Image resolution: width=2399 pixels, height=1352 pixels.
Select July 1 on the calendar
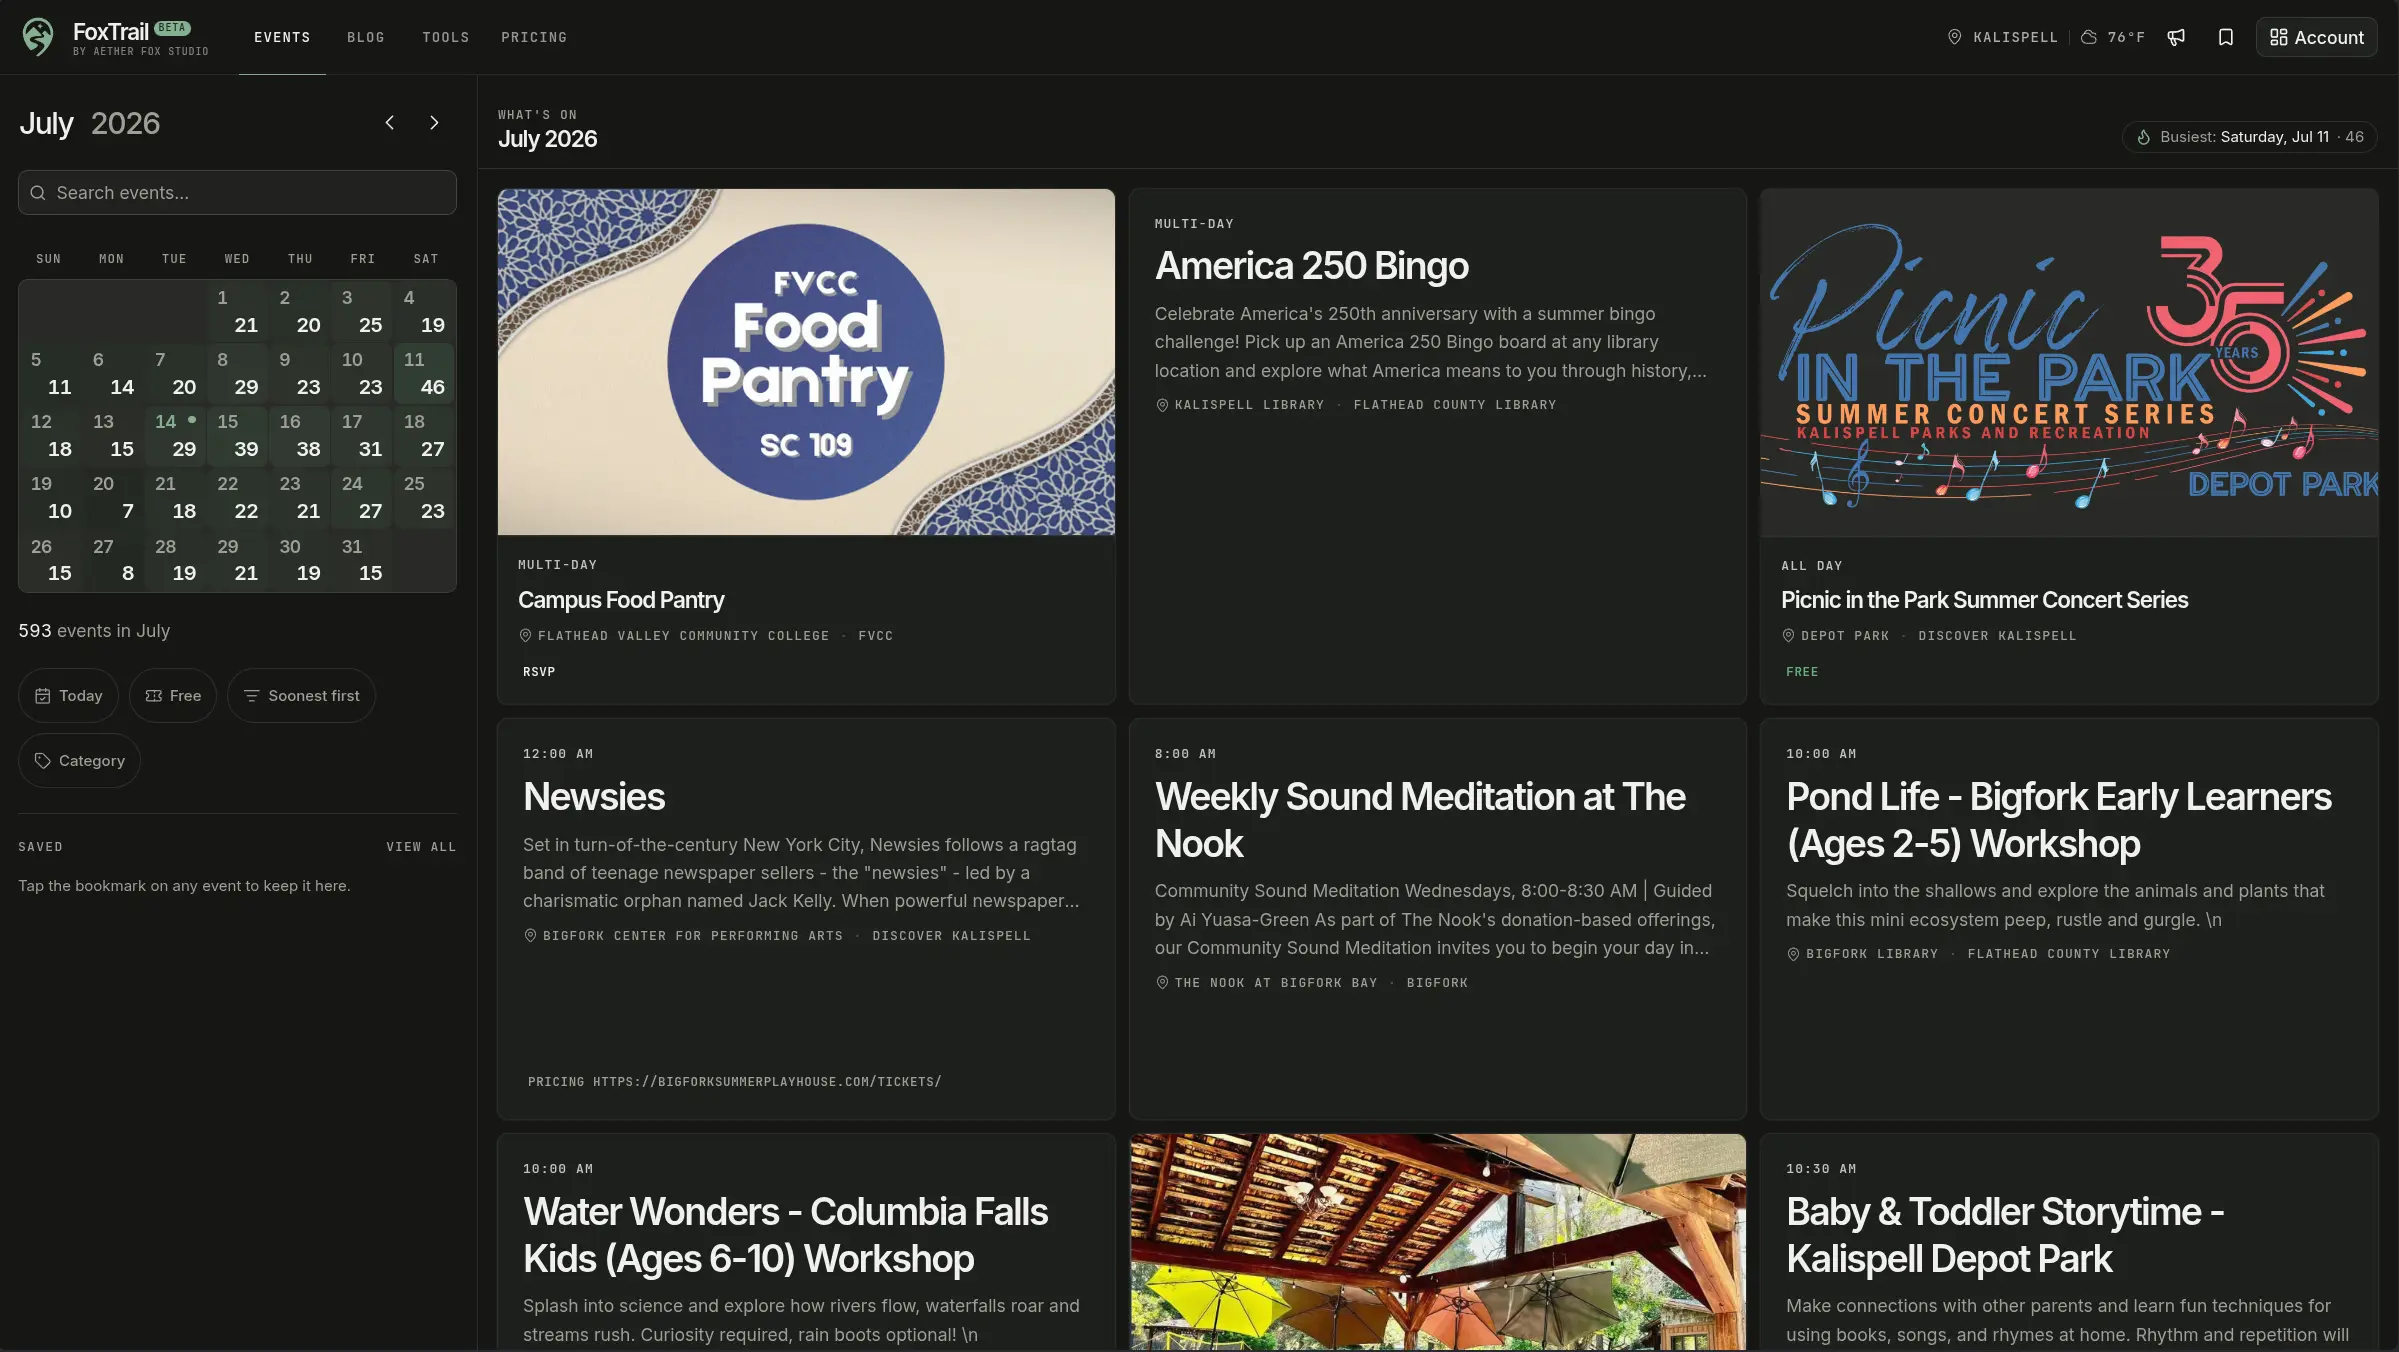[237, 311]
